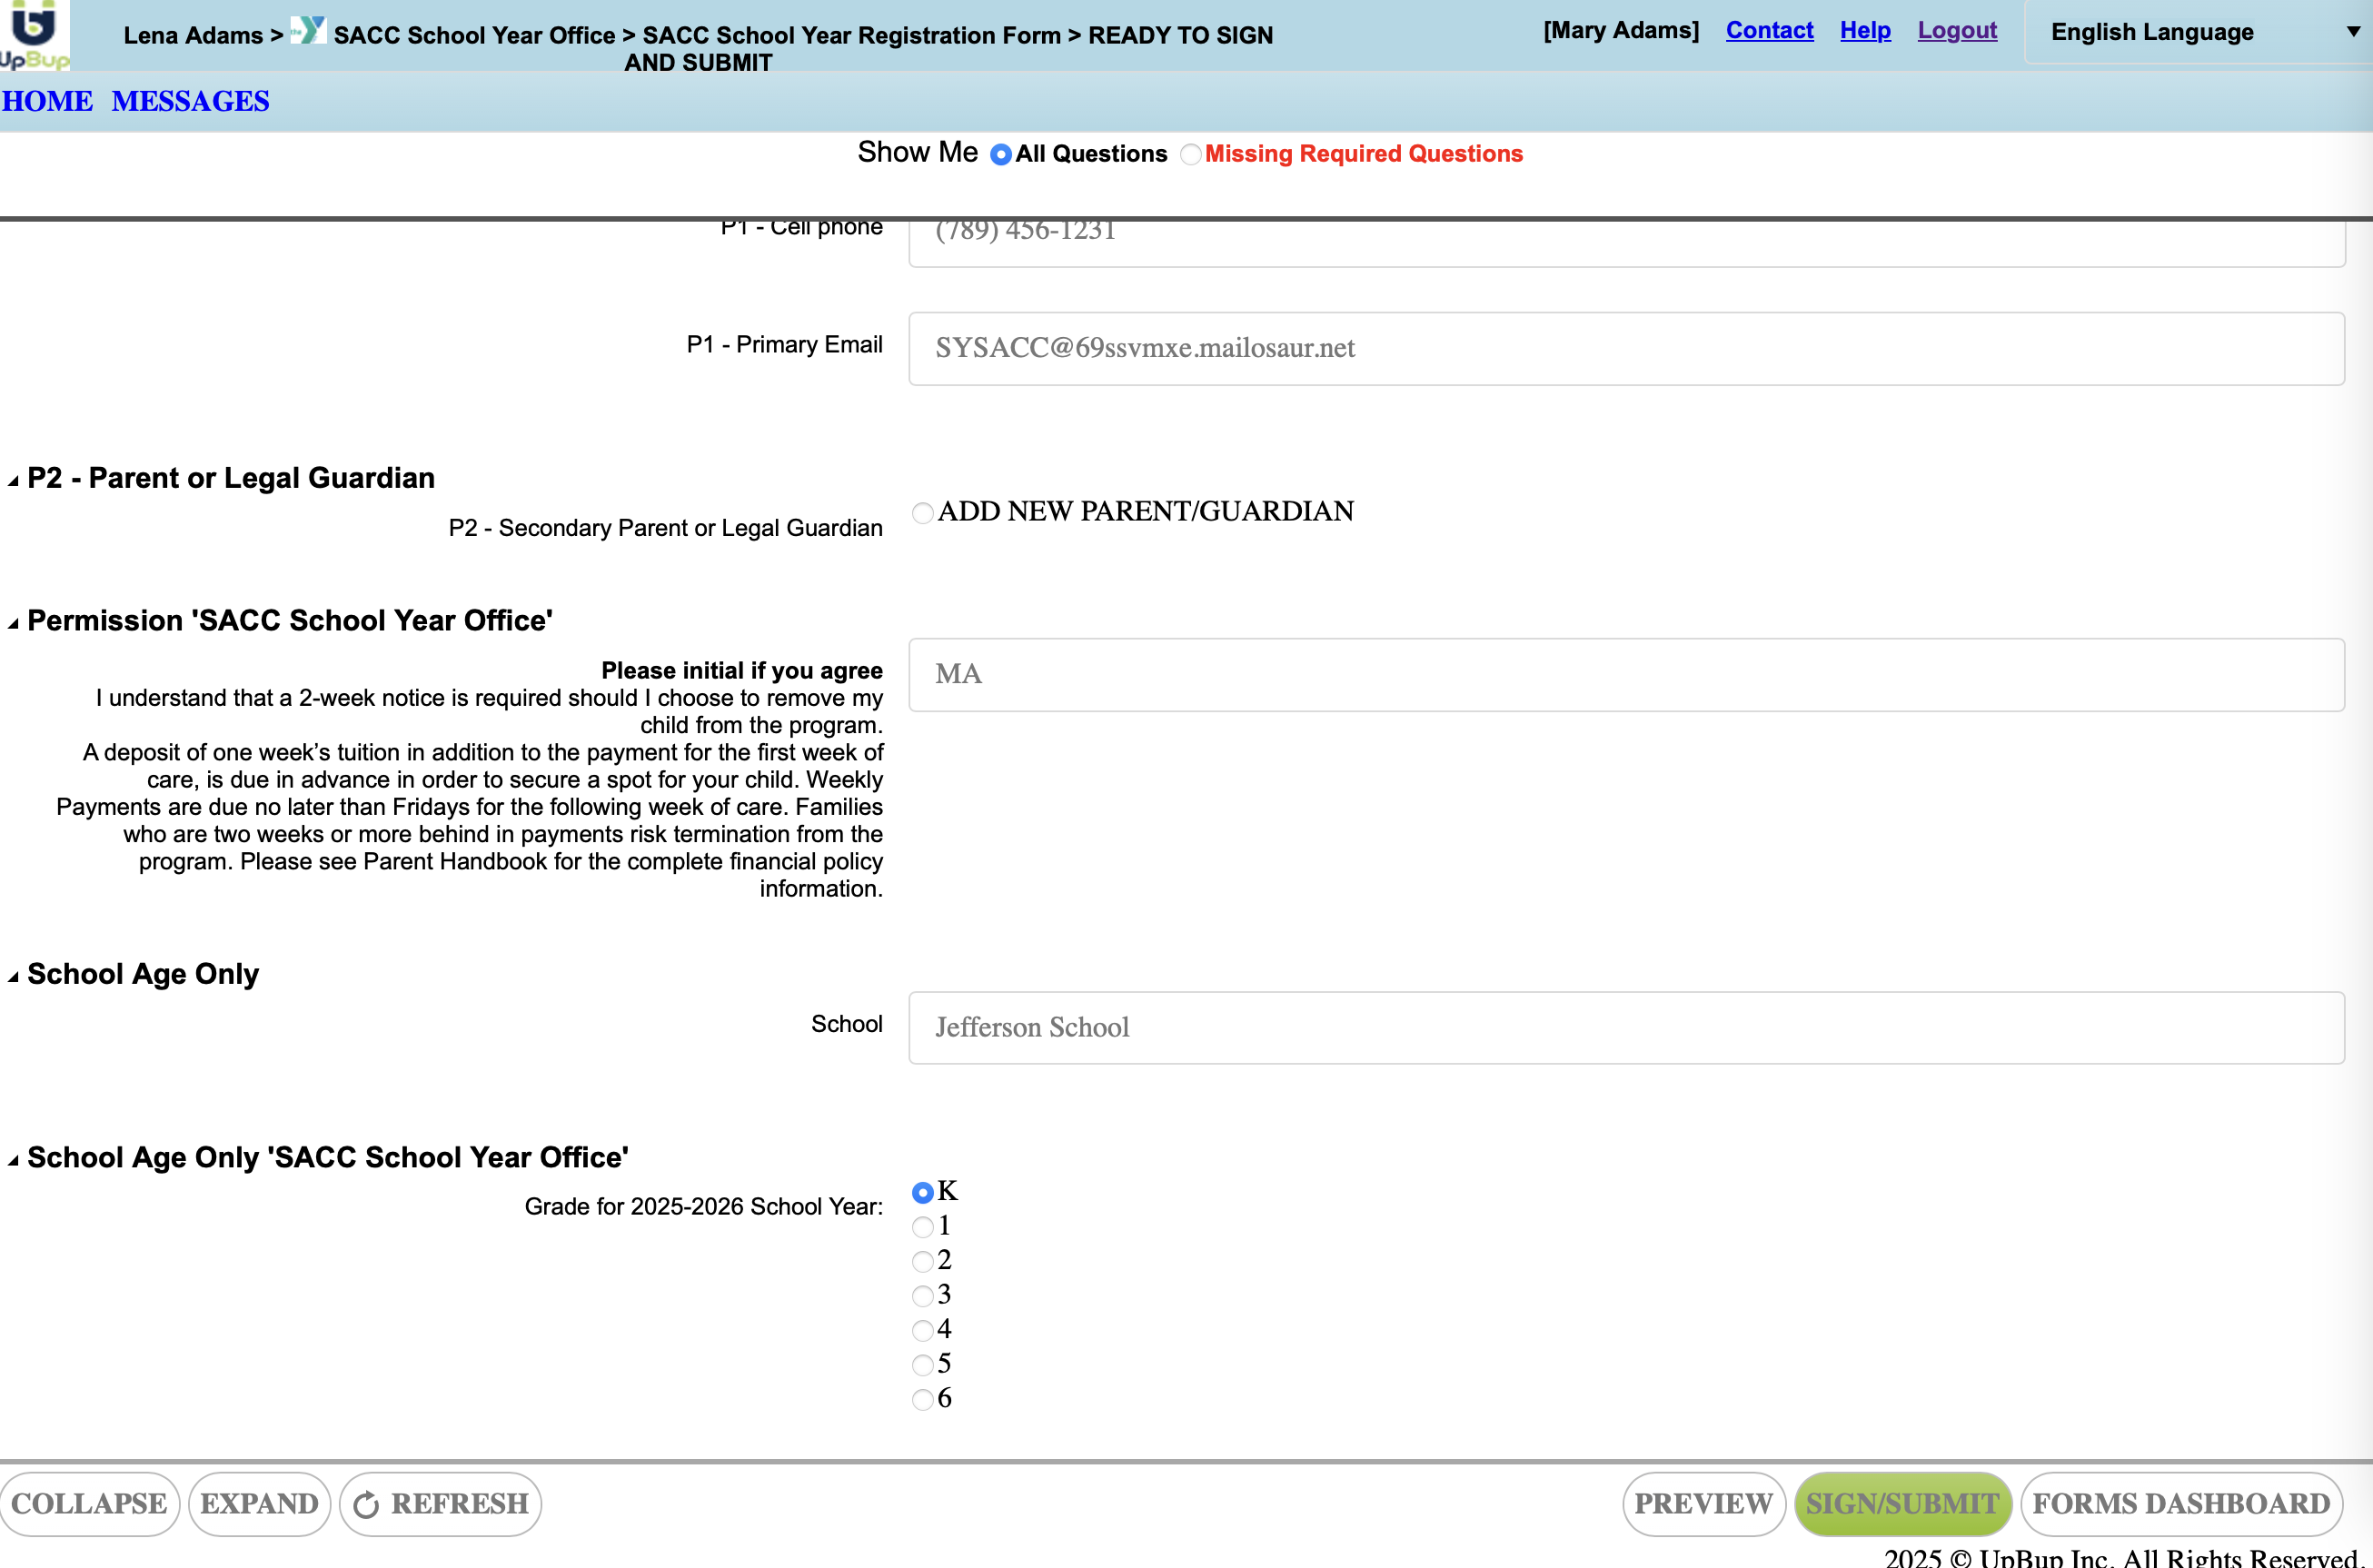2373x1568 pixels.
Task: Pick grade K radio button
Action: [922, 1192]
